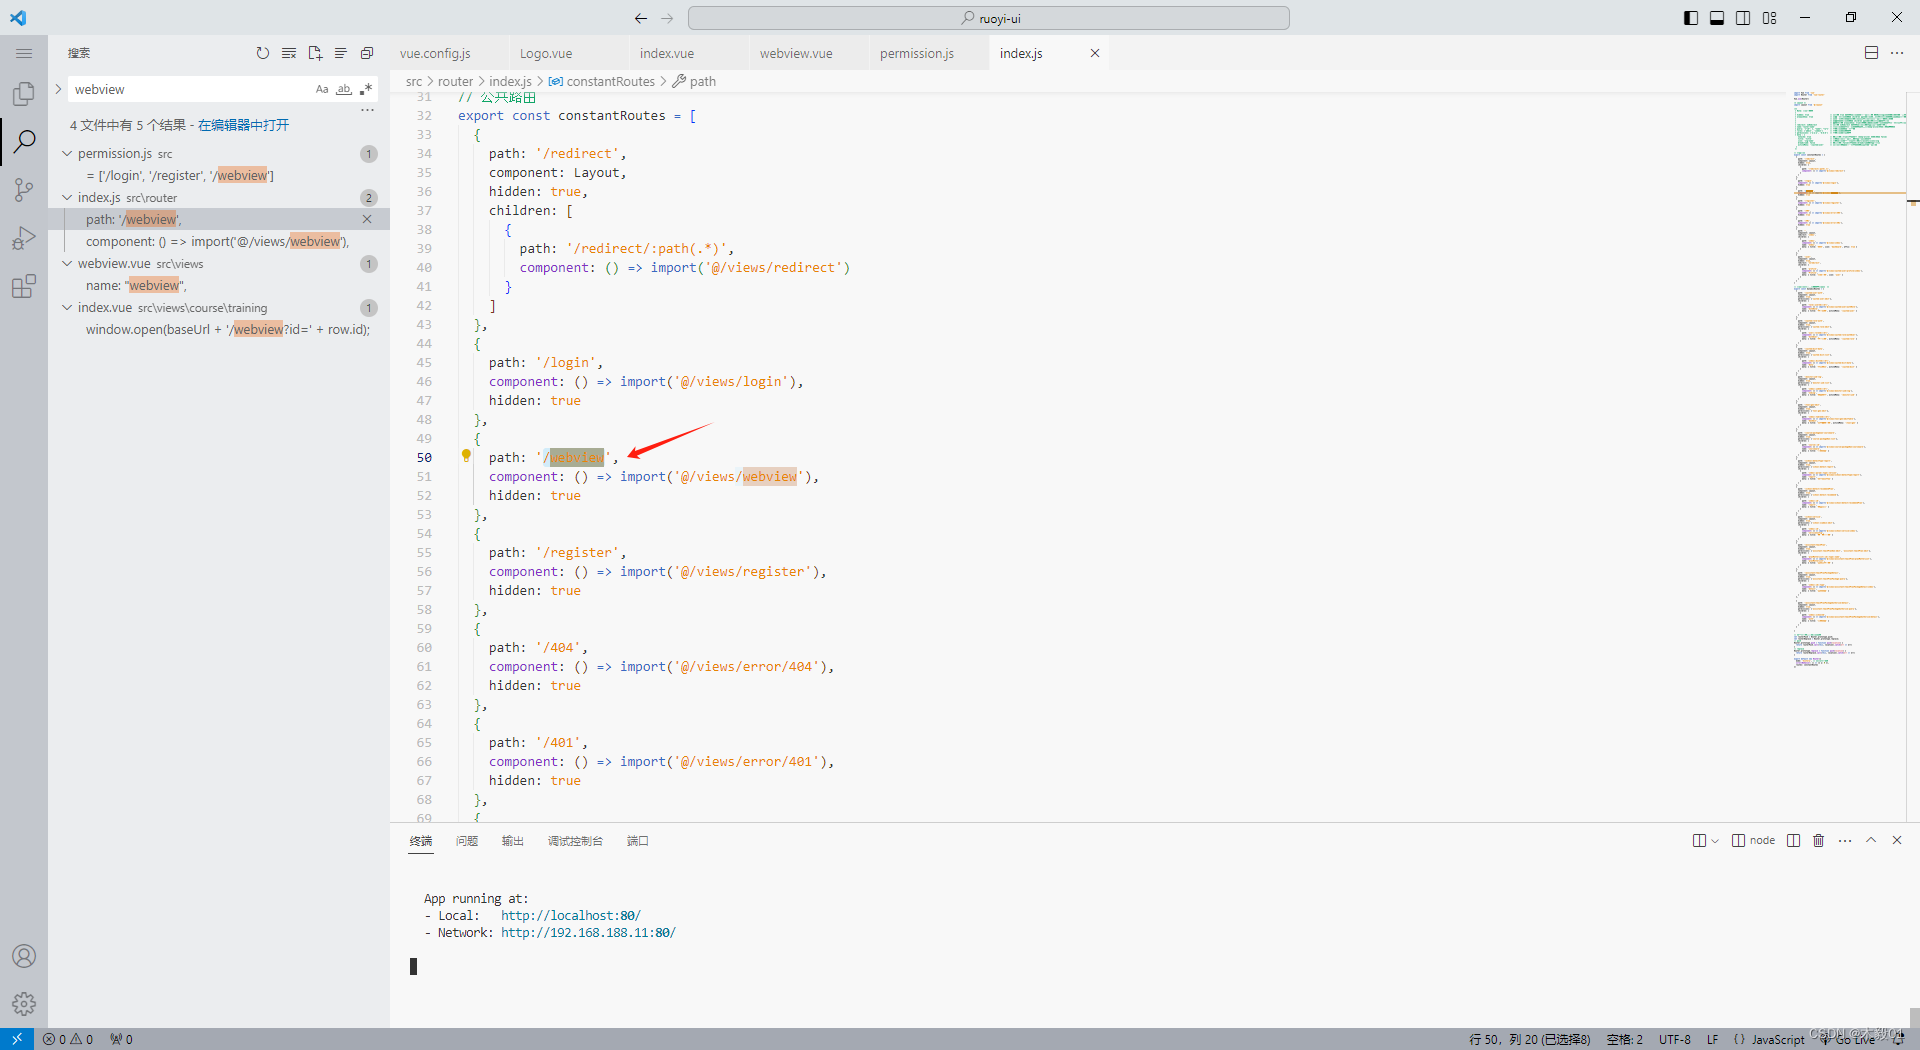The width and height of the screenshot is (1920, 1050).
Task: Toggle the secondary sidebar visibility
Action: click(x=1743, y=18)
